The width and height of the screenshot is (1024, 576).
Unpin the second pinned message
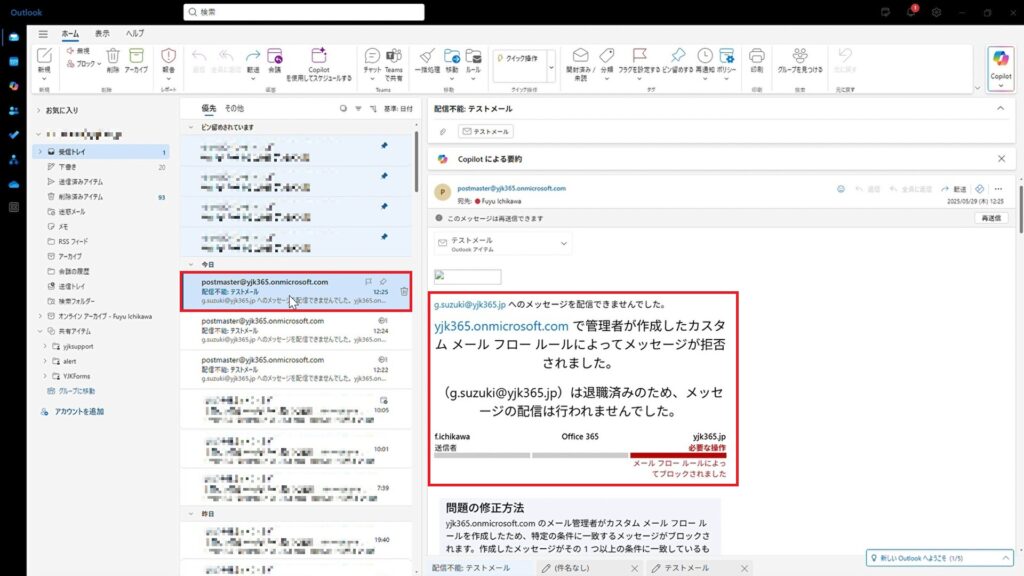(x=384, y=176)
